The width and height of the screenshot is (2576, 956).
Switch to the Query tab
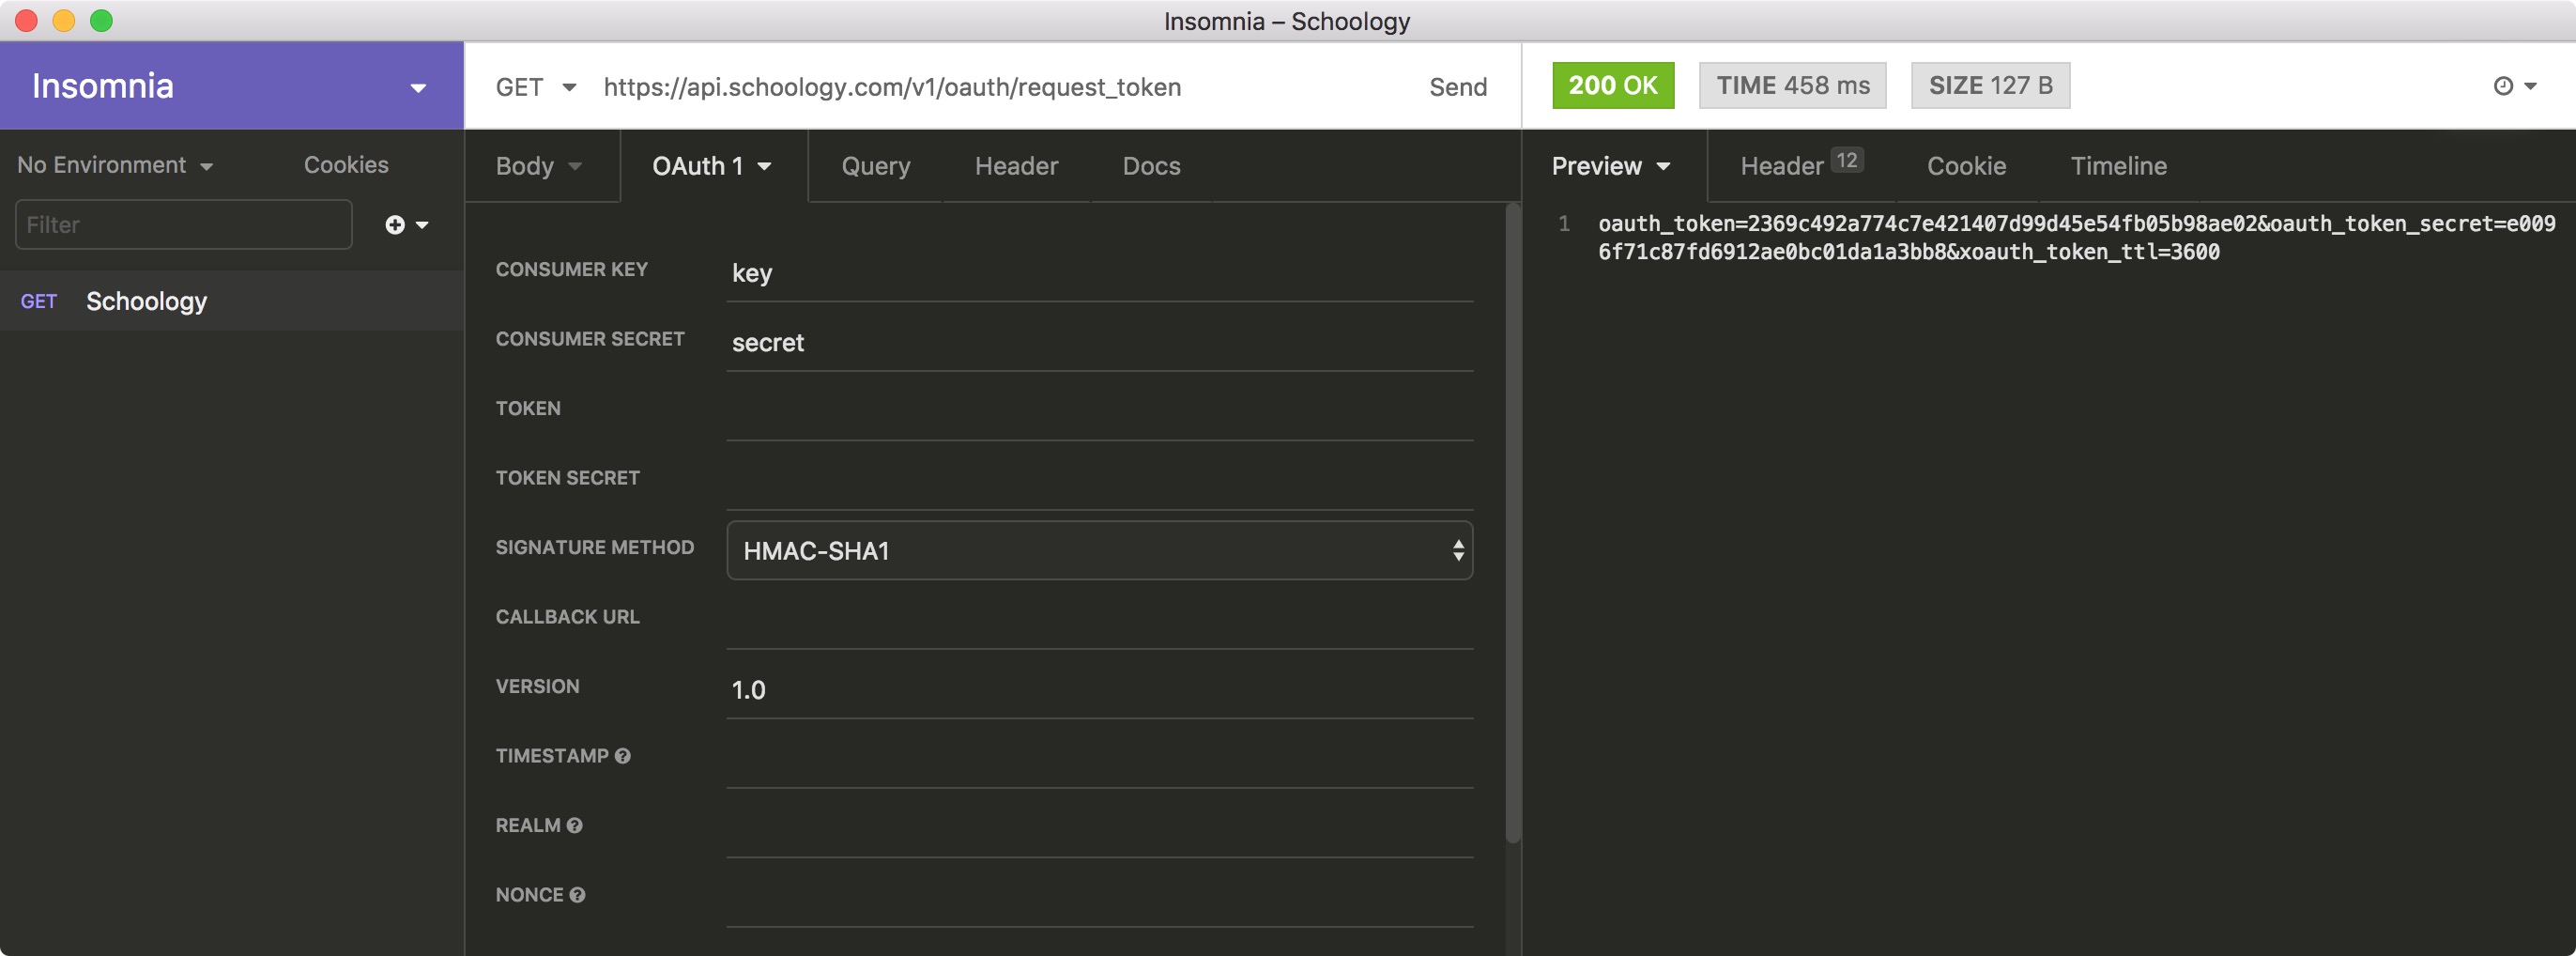pyautogui.click(x=875, y=166)
